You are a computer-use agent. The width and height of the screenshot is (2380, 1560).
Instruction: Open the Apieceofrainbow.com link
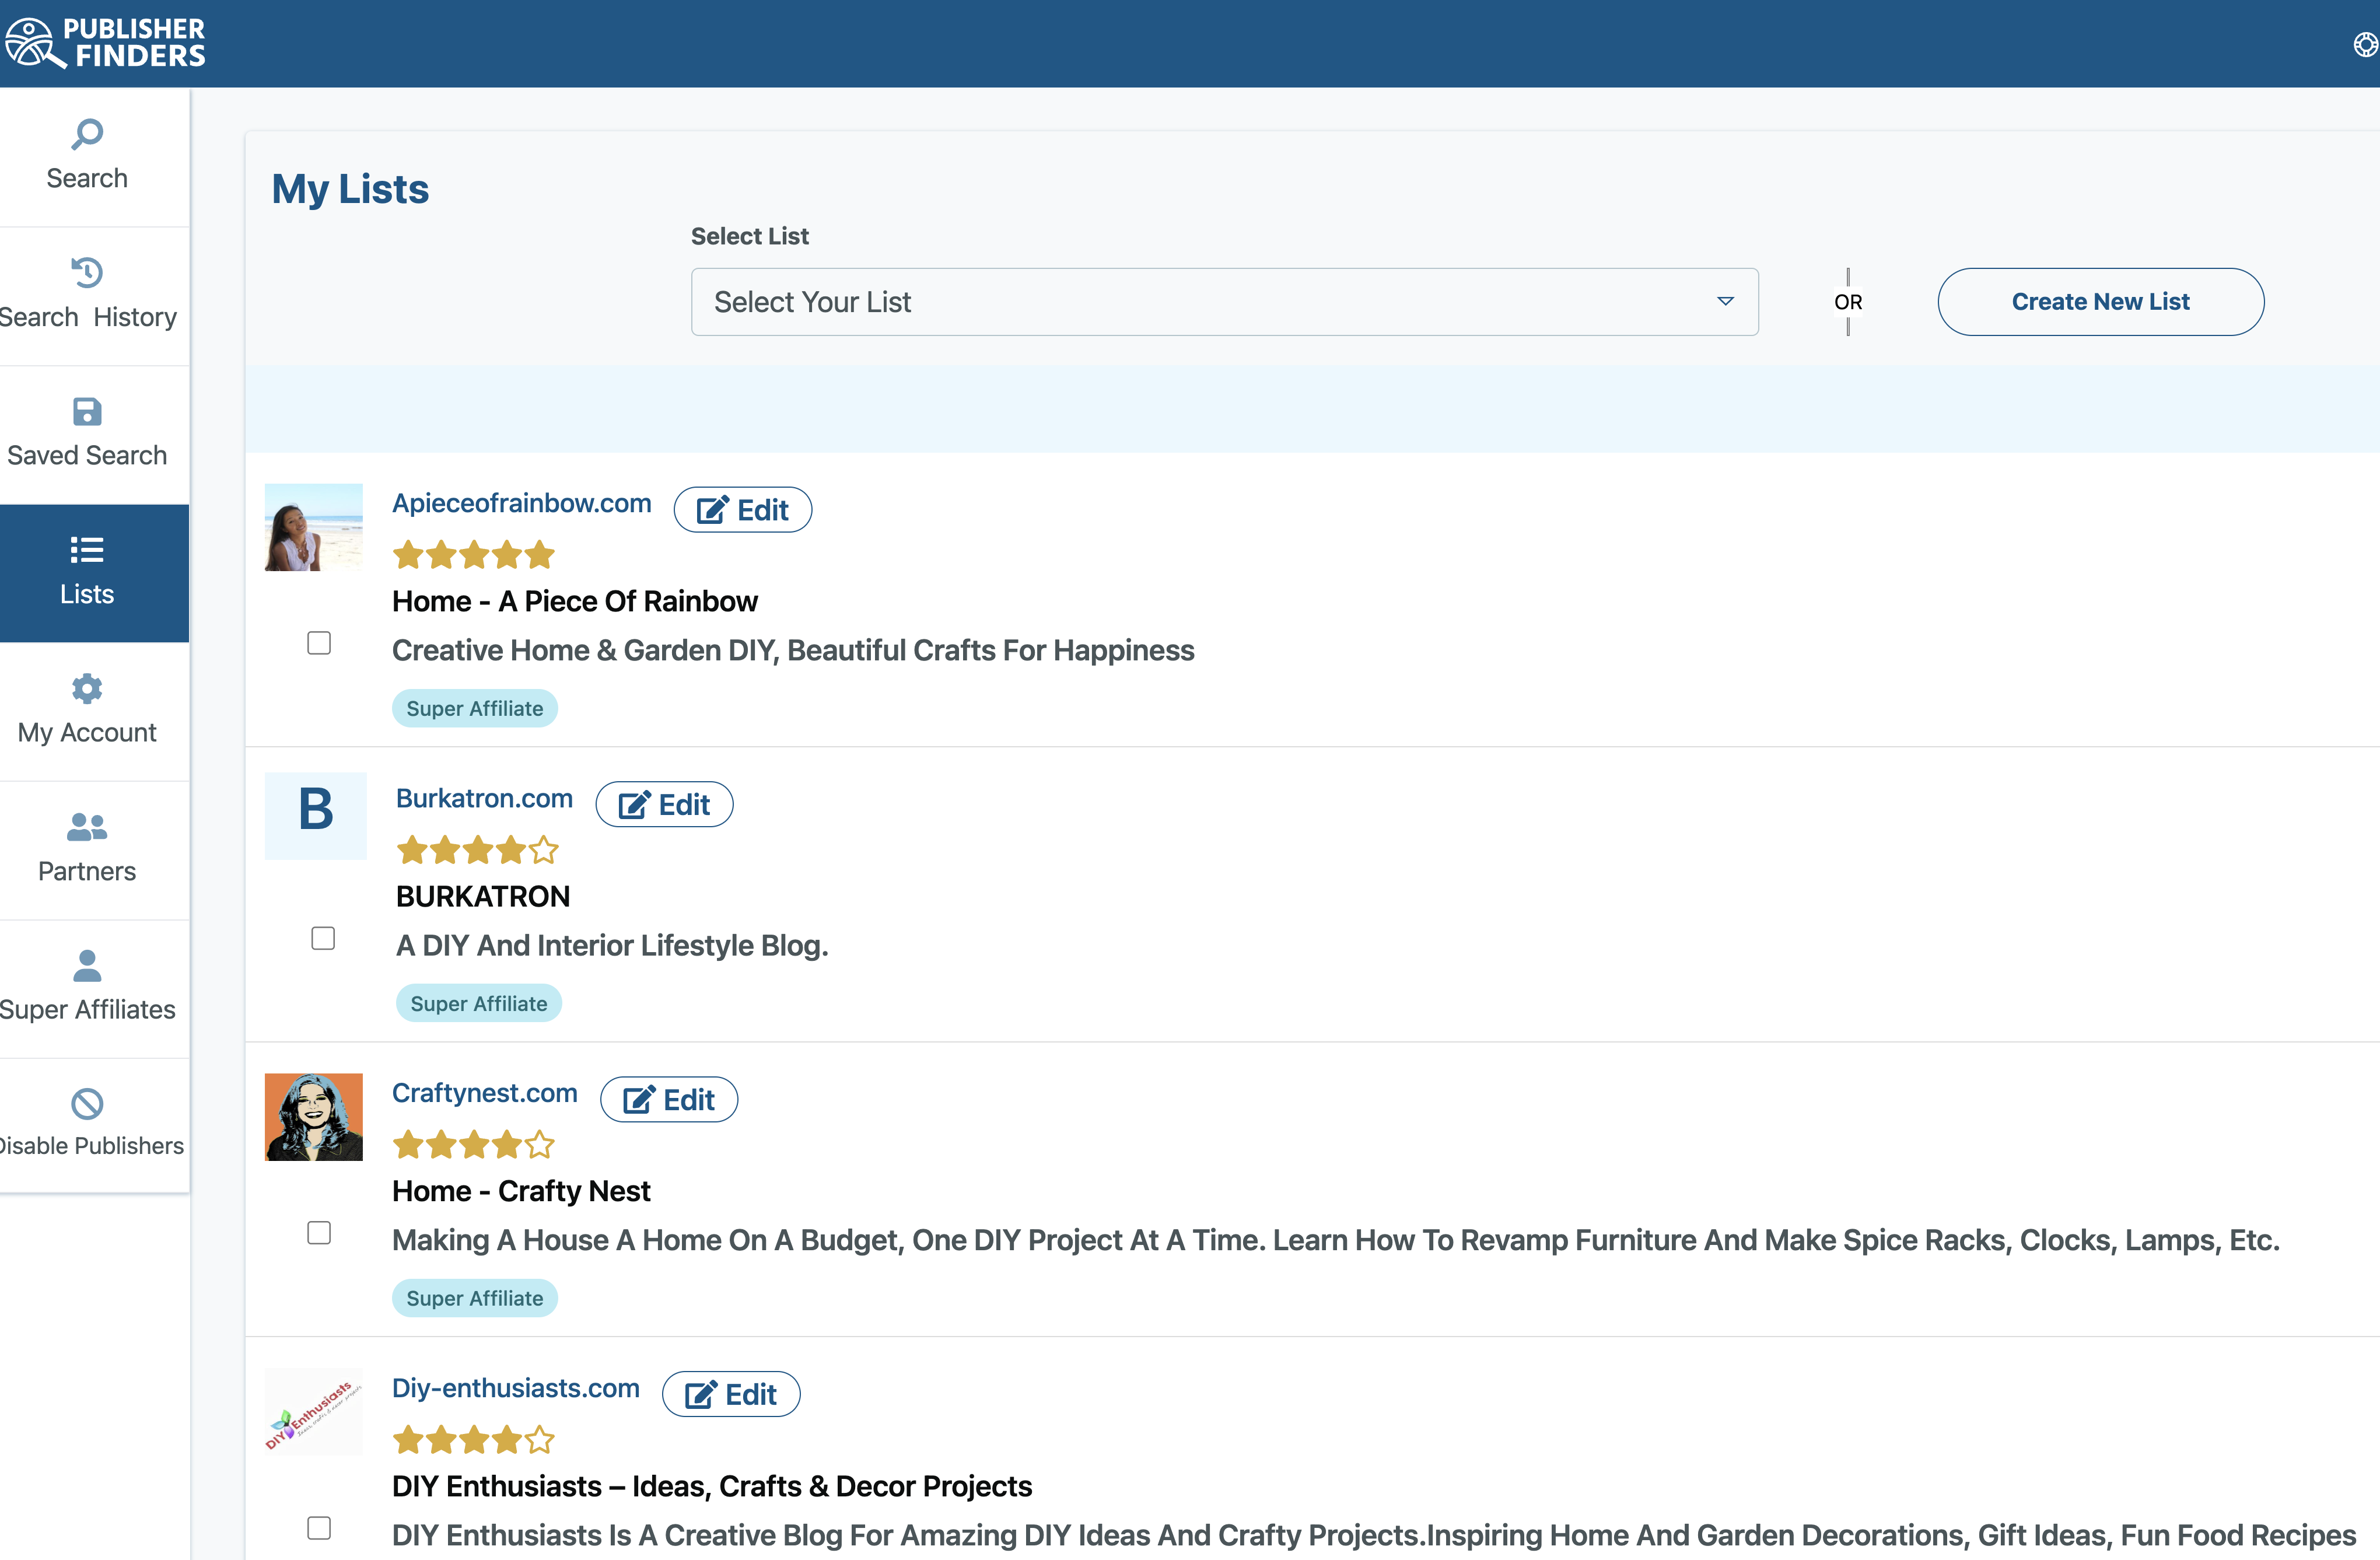click(521, 503)
